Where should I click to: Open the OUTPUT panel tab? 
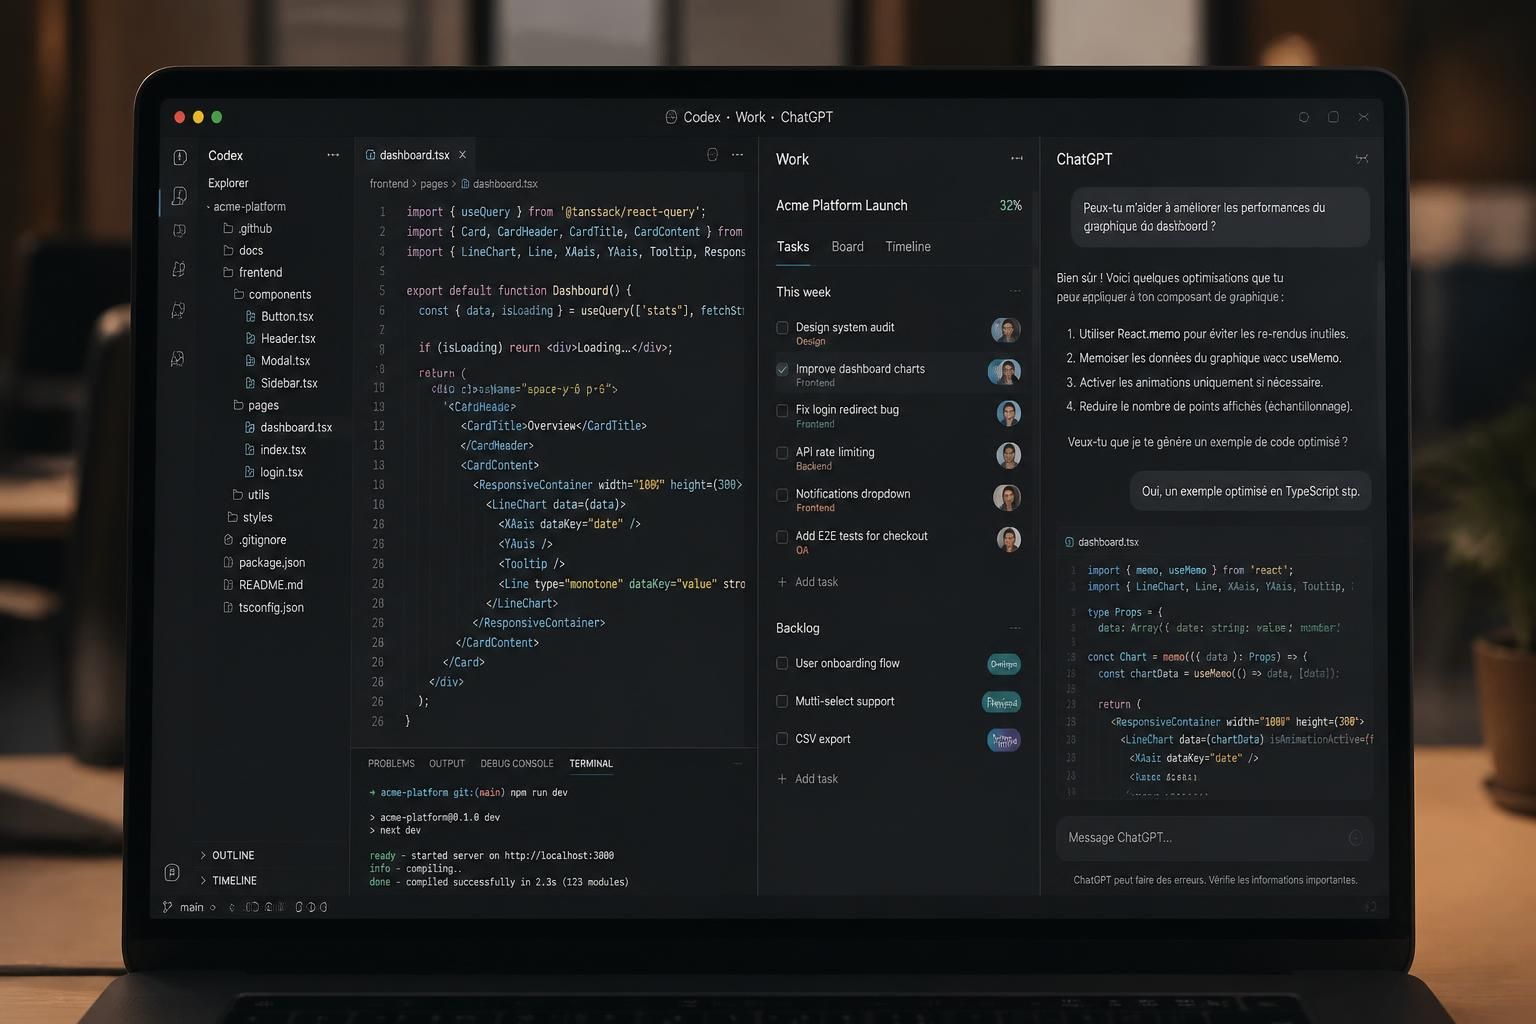pyautogui.click(x=447, y=764)
